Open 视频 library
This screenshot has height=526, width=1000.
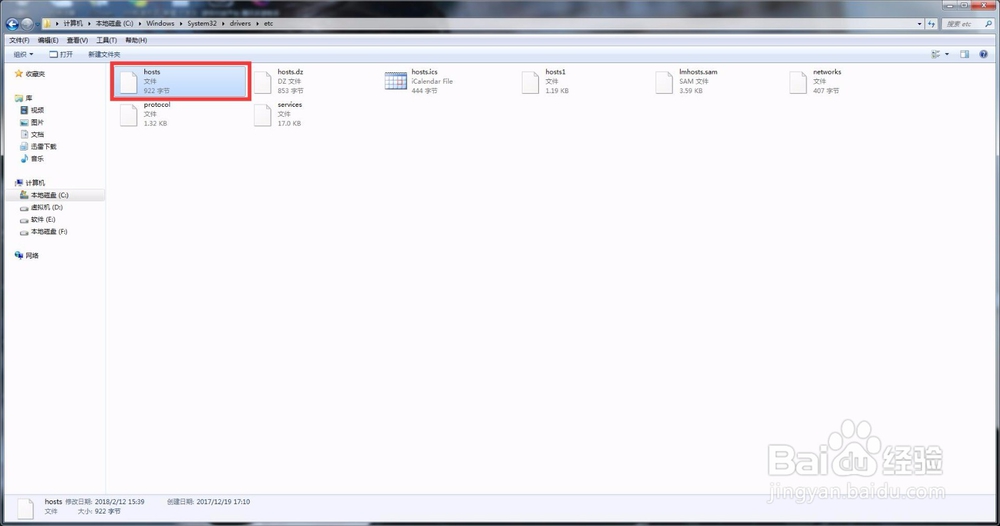tap(37, 110)
